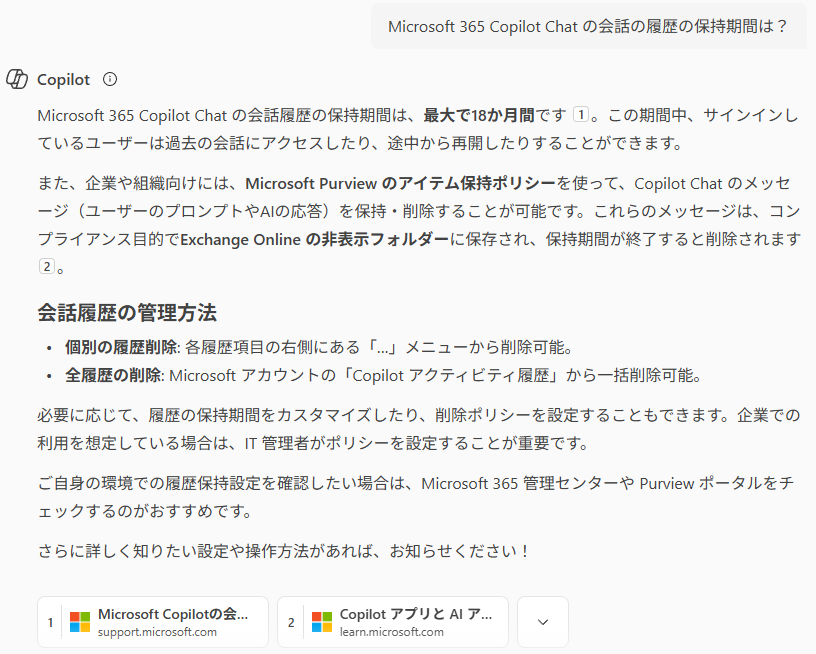
Task: Click the Copilot logo icon
Action: coord(17,80)
